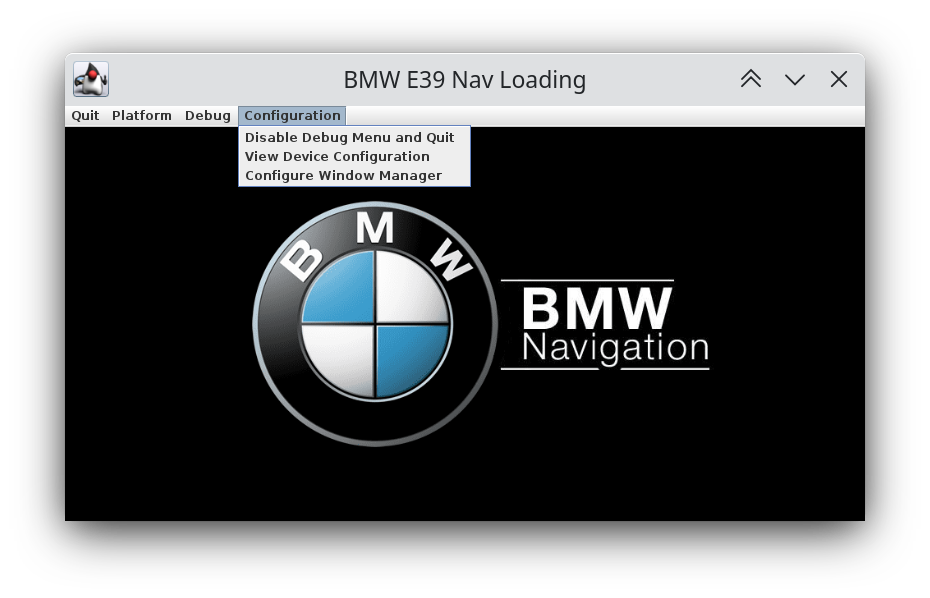Choose Configure Window Manager
Screen dimensions: 930x598
point(354,176)
